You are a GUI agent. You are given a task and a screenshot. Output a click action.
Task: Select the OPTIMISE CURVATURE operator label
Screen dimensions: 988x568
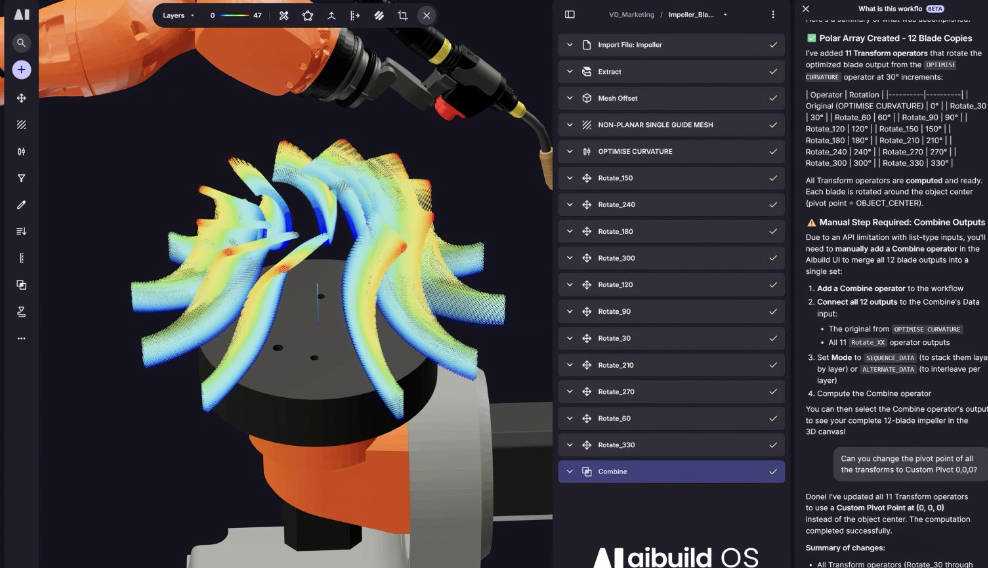tap(635, 151)
